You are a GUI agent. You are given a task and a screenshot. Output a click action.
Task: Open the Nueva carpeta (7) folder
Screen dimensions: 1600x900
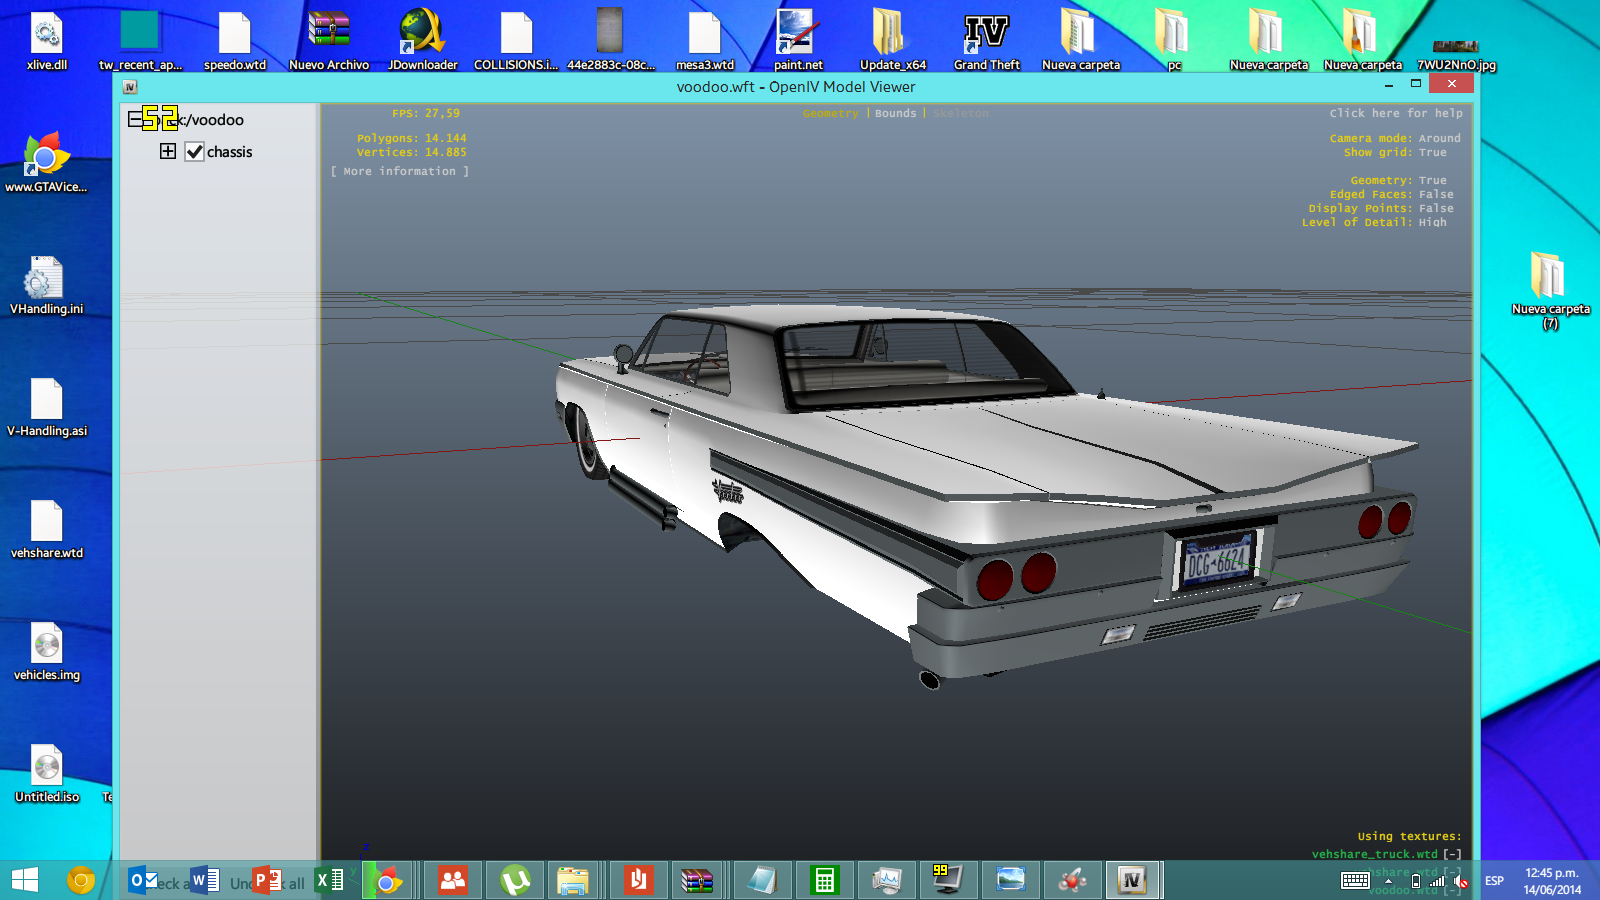[x=1550, y=290]
